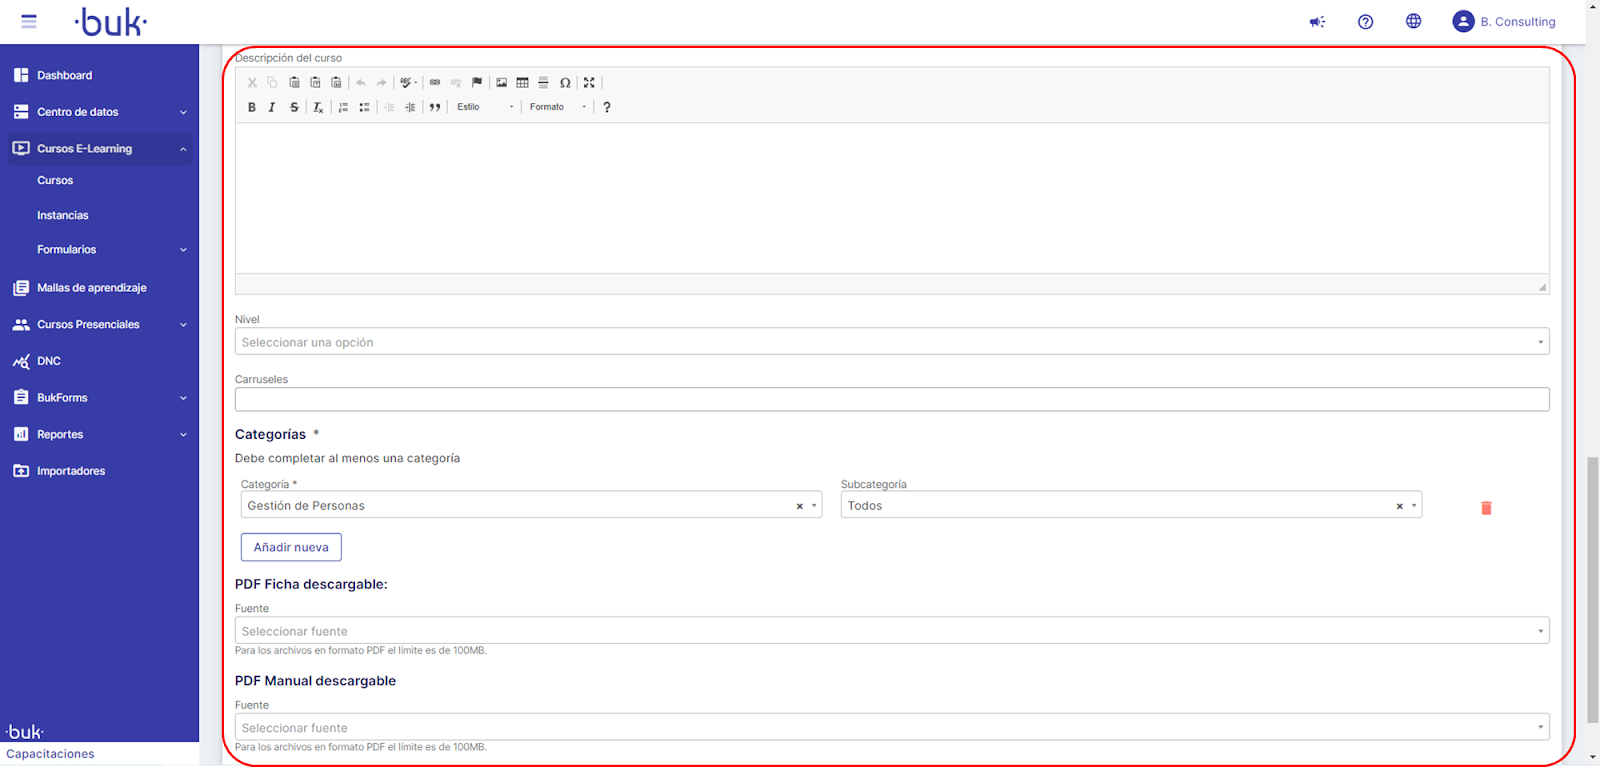Toggle Italic formatting
The height and width of the screenshot is (767, 1600).
tap(272, 107)
